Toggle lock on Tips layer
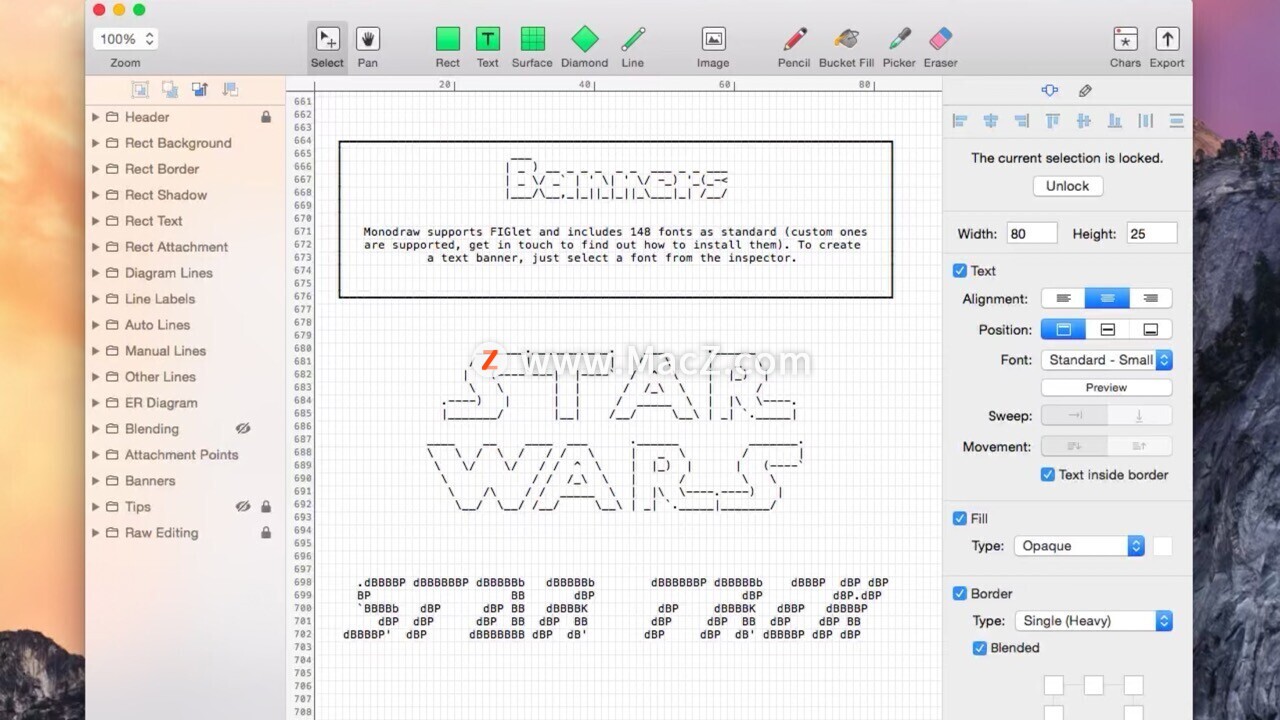Image resolution: width=1280 pixels, height=720 pixels. coord(266,507)
